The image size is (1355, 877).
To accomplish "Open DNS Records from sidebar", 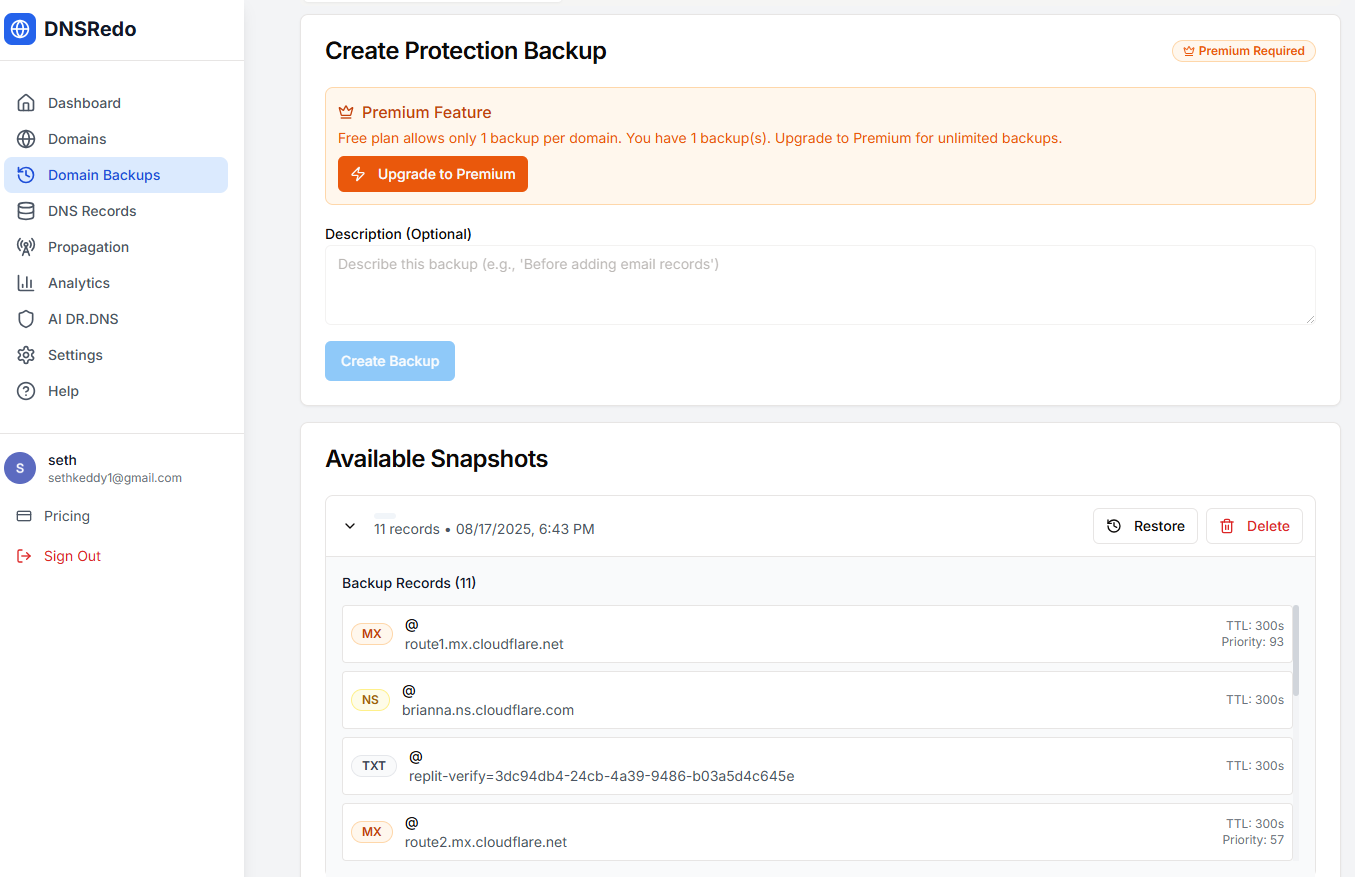I will tap(116, 211).
